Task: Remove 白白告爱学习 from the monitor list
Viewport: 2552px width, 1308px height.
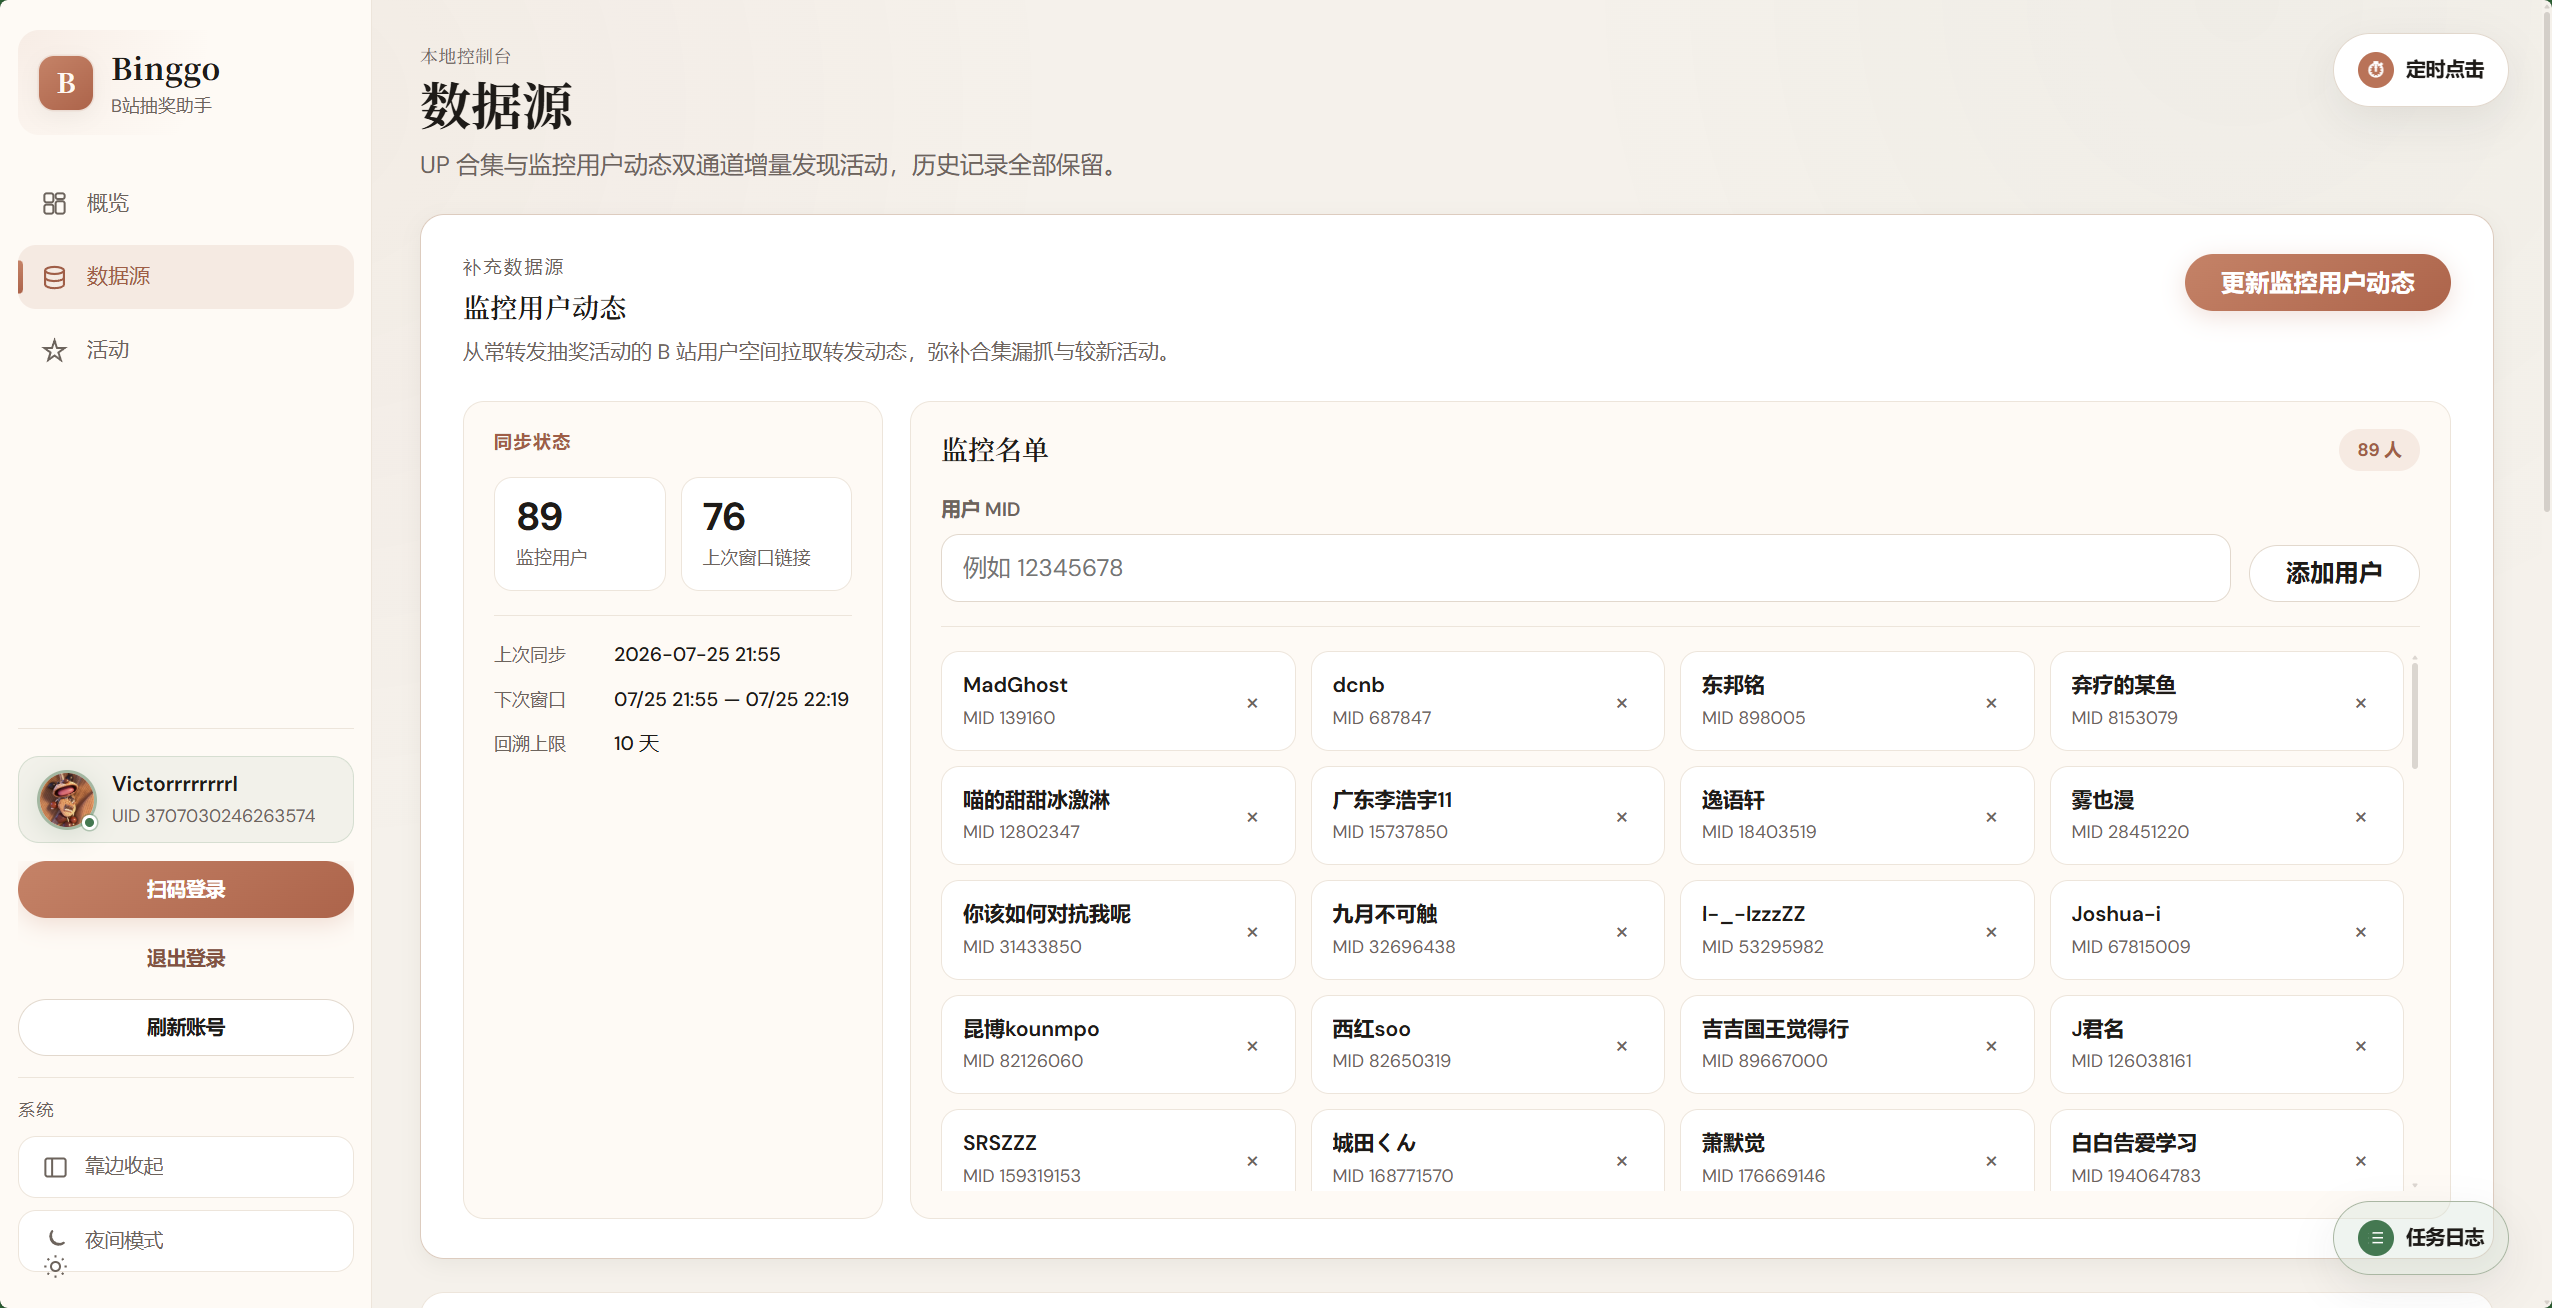Action: [2360, 1161]
